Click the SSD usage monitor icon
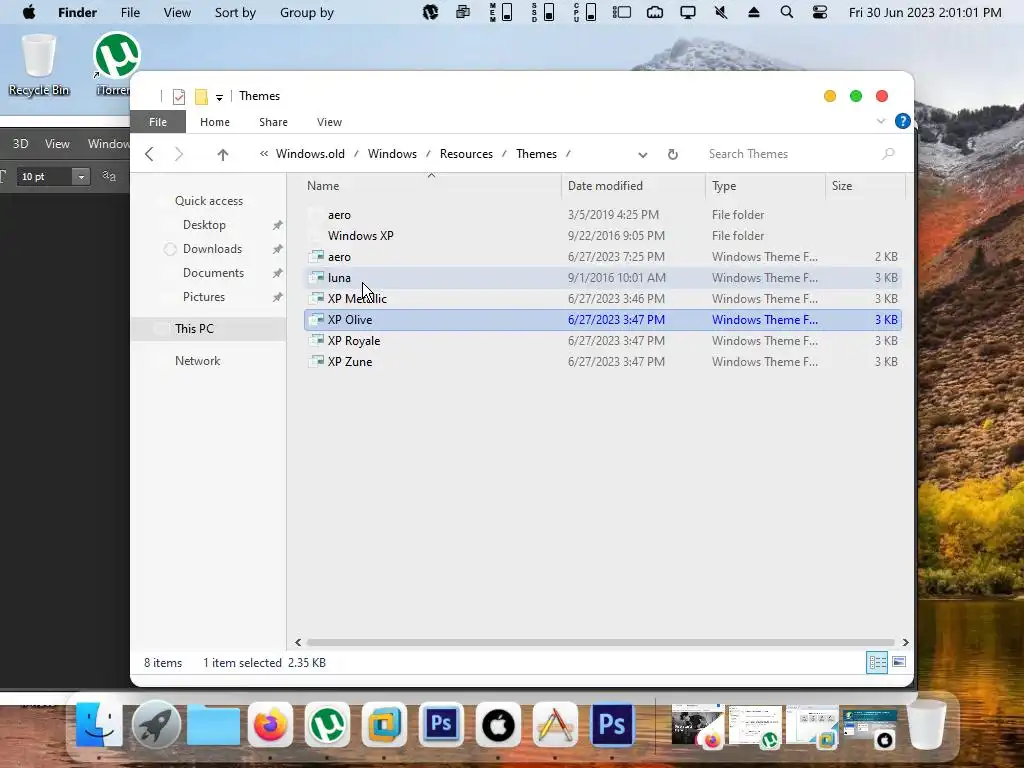 click(x=543, y=12)
